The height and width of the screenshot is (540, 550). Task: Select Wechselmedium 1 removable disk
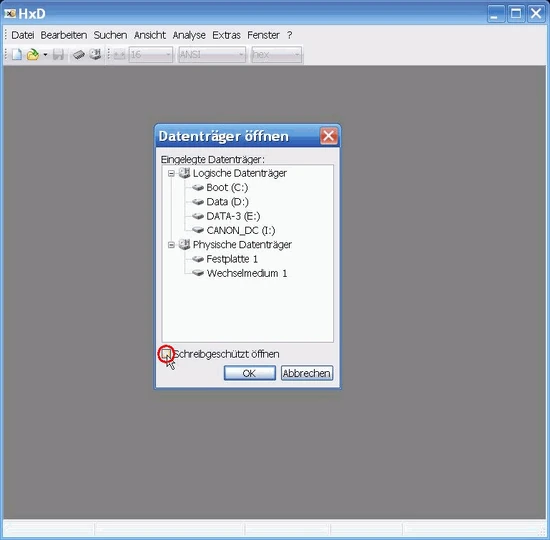(247, 273)
